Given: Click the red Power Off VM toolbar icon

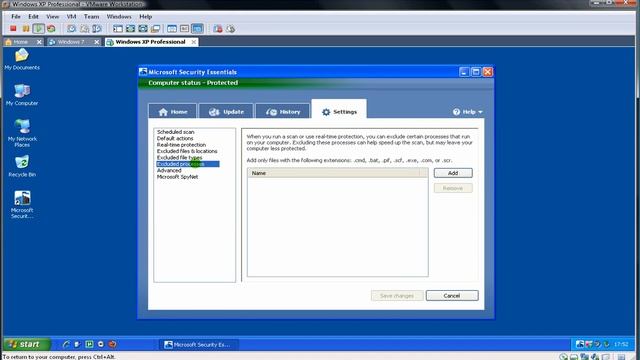Looking at the screenshot, I should [x=13, y=29].
